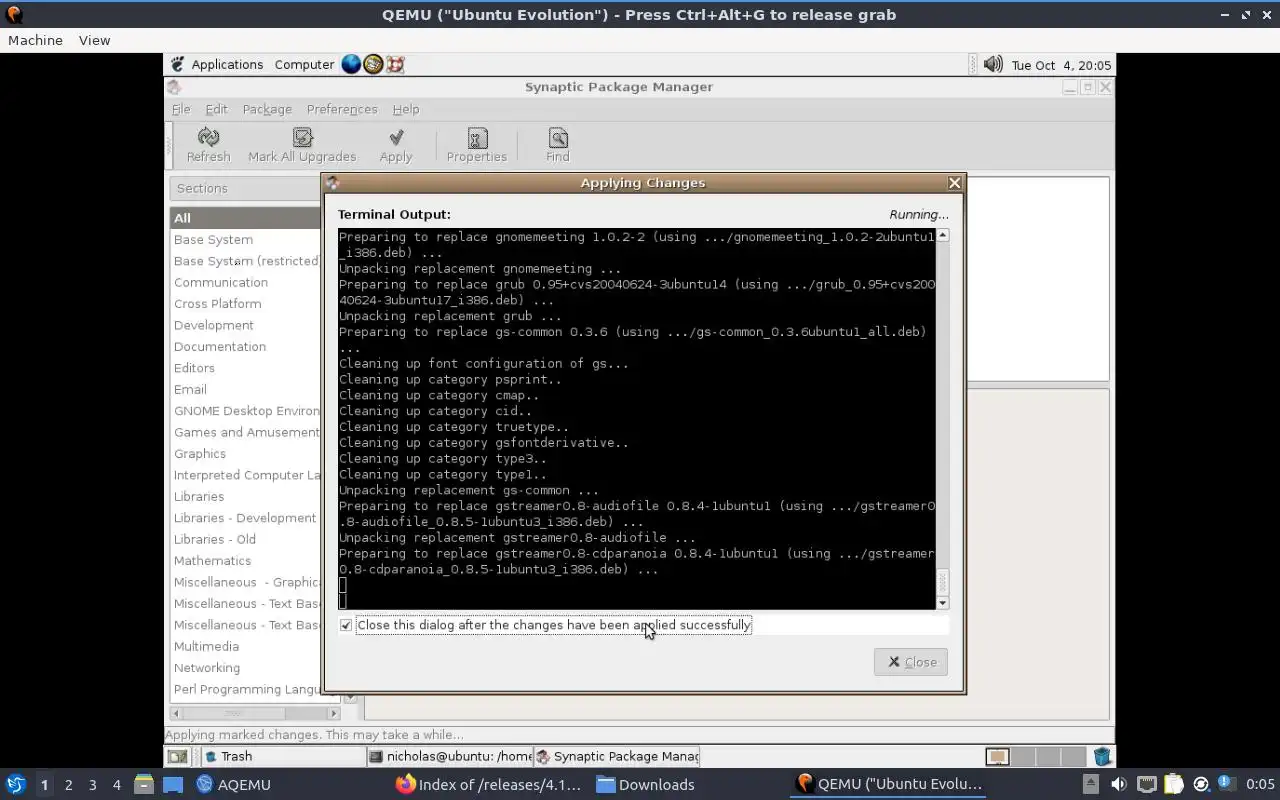Screen dimensions: 1280x800
Task: Open the Help menu in Synaptic
Action: (x=406, y=109)
